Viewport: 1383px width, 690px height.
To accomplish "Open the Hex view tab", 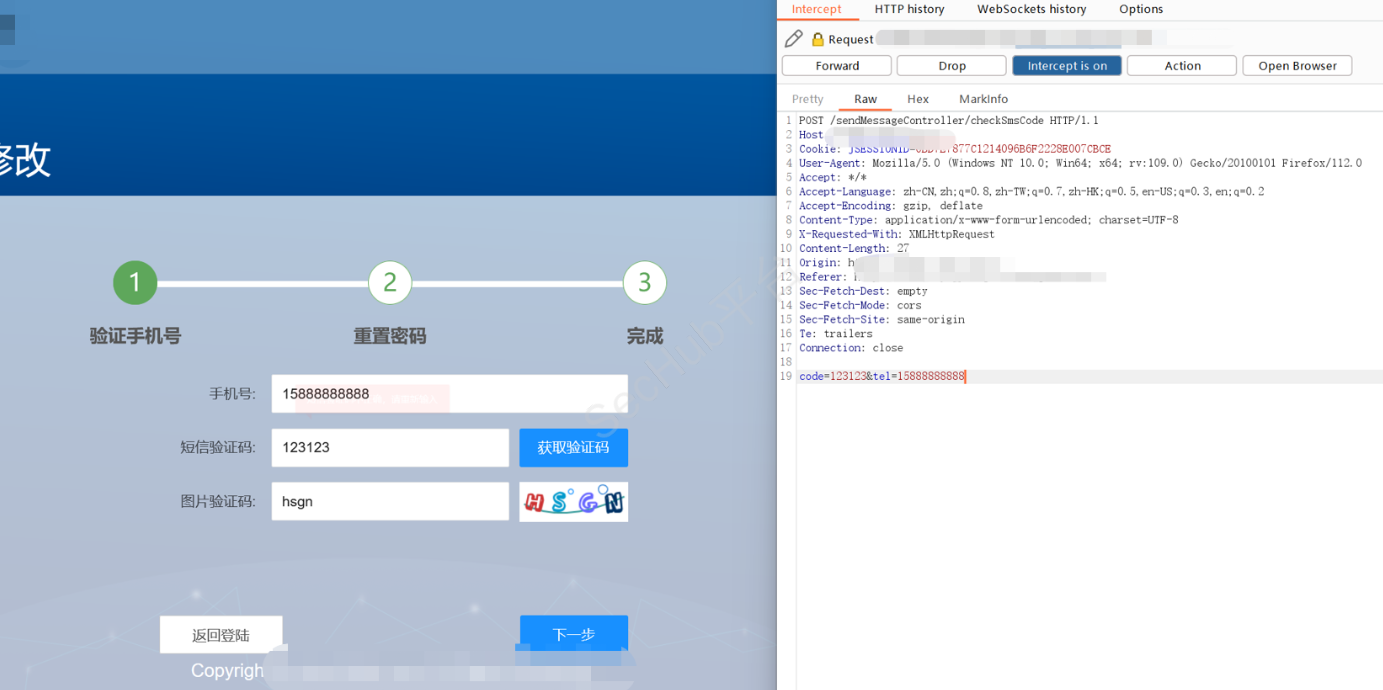I will (918, 99).
